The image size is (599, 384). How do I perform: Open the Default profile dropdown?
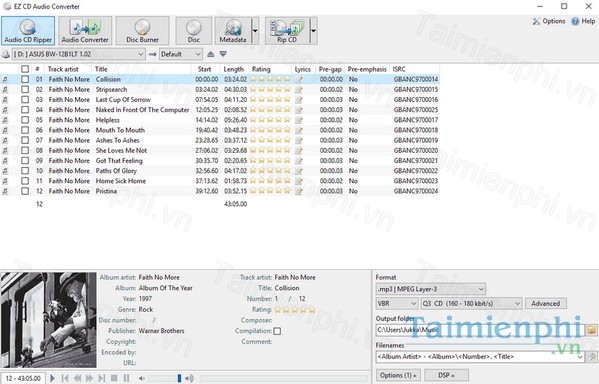(181, 54)
